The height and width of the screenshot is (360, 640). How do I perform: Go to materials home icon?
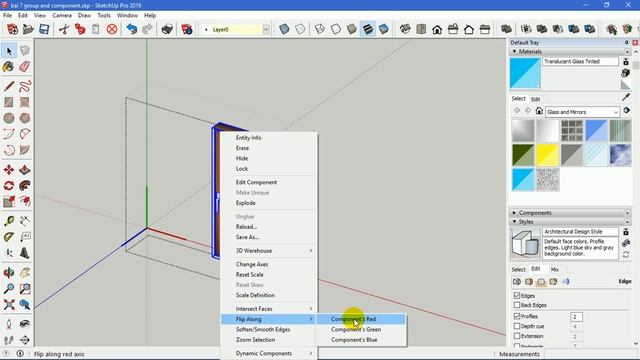tap(539, 111)
